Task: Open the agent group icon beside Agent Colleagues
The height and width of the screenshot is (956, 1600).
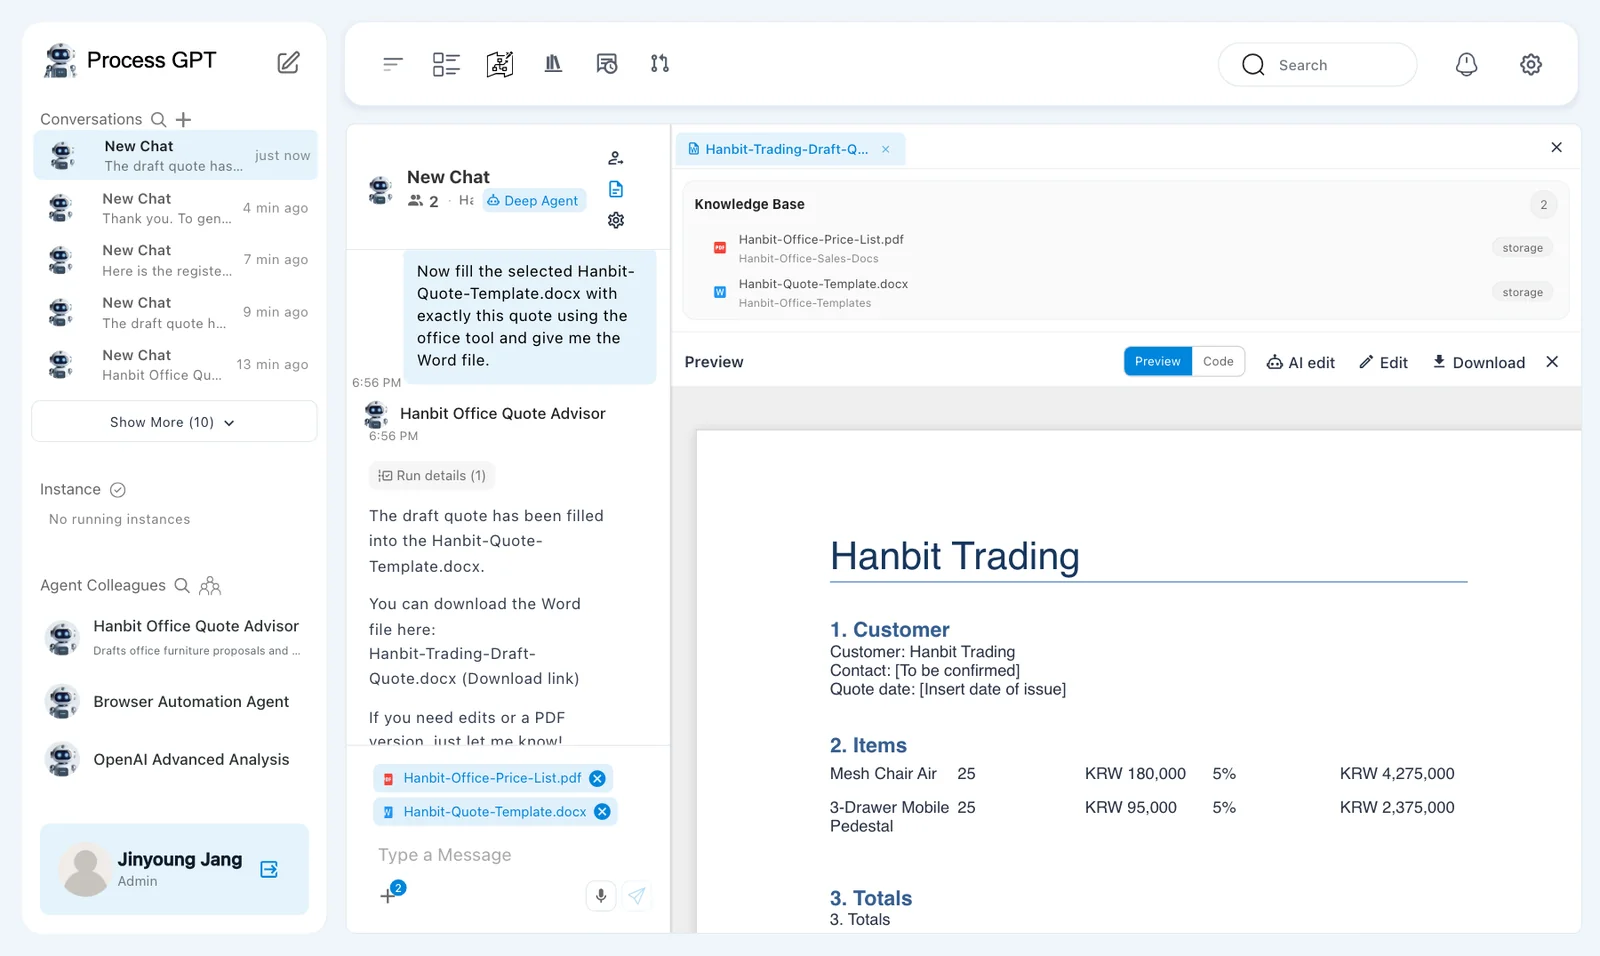Action: (x=210, y=585)
